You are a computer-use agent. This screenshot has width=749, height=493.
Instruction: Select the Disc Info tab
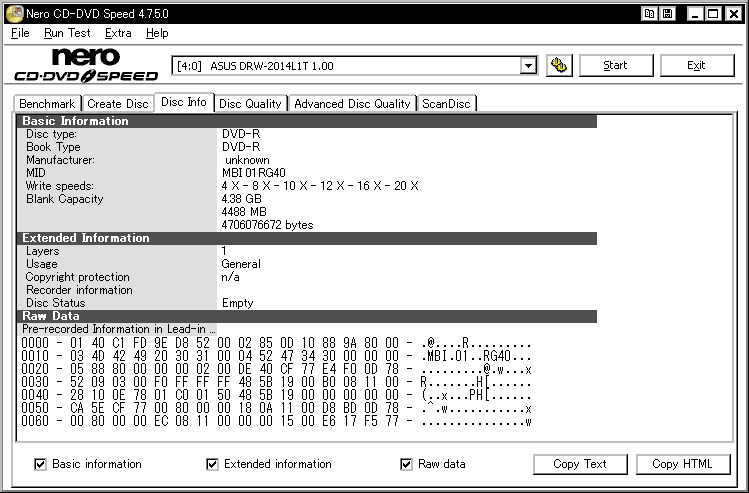tap(184, 102)
